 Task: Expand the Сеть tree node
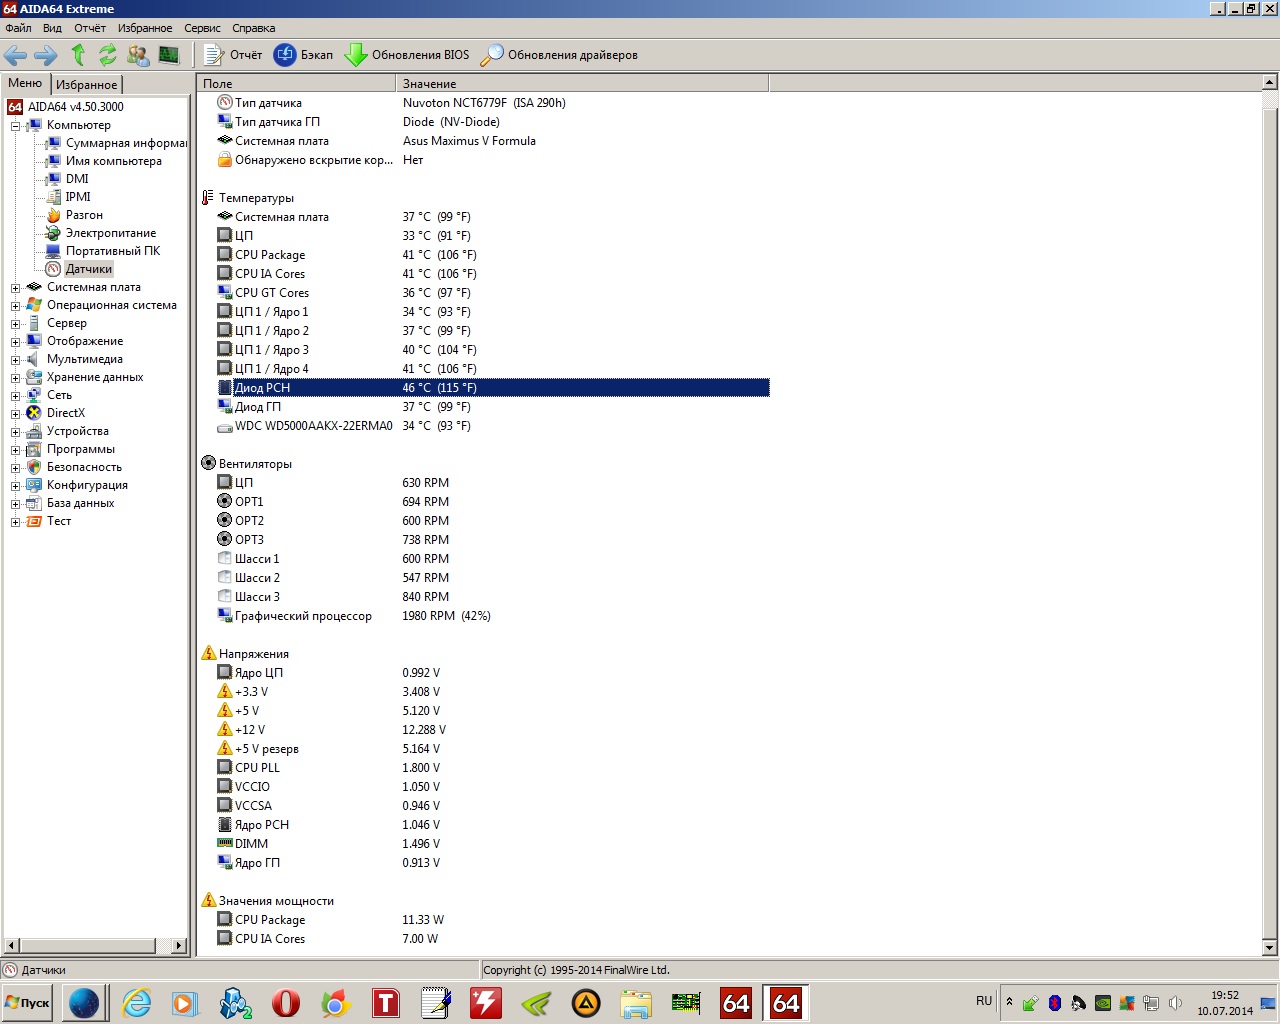point(15,396)
